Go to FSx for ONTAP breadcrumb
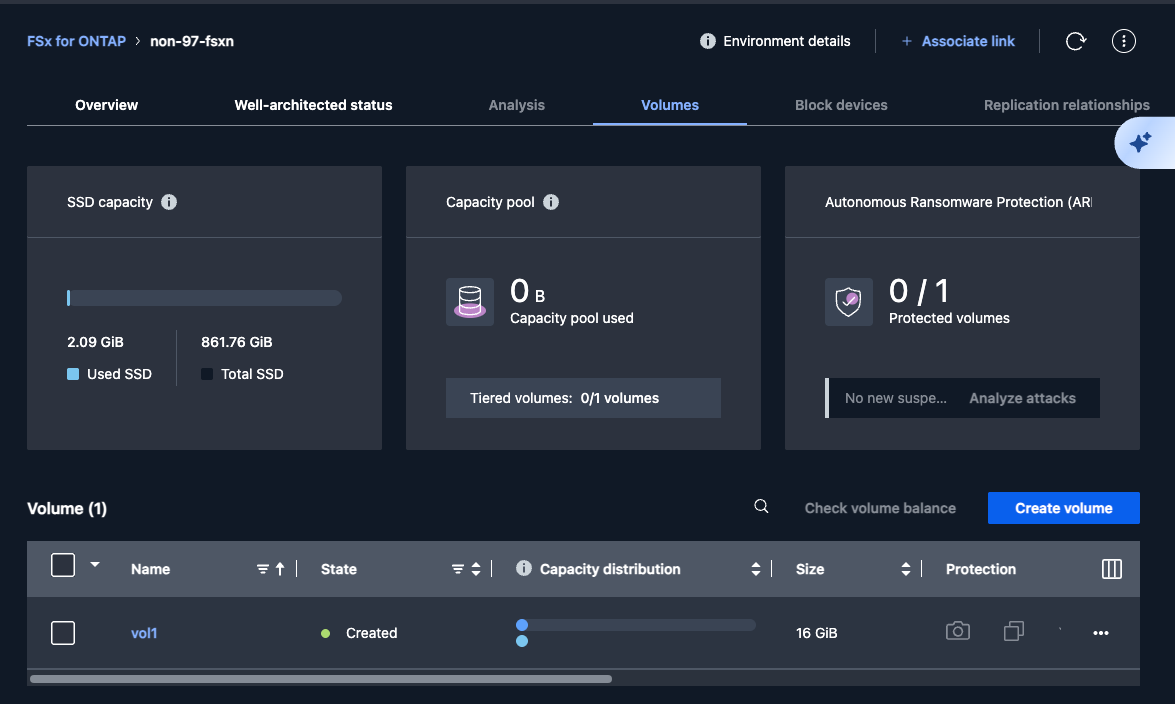 [x=76, y=41]
